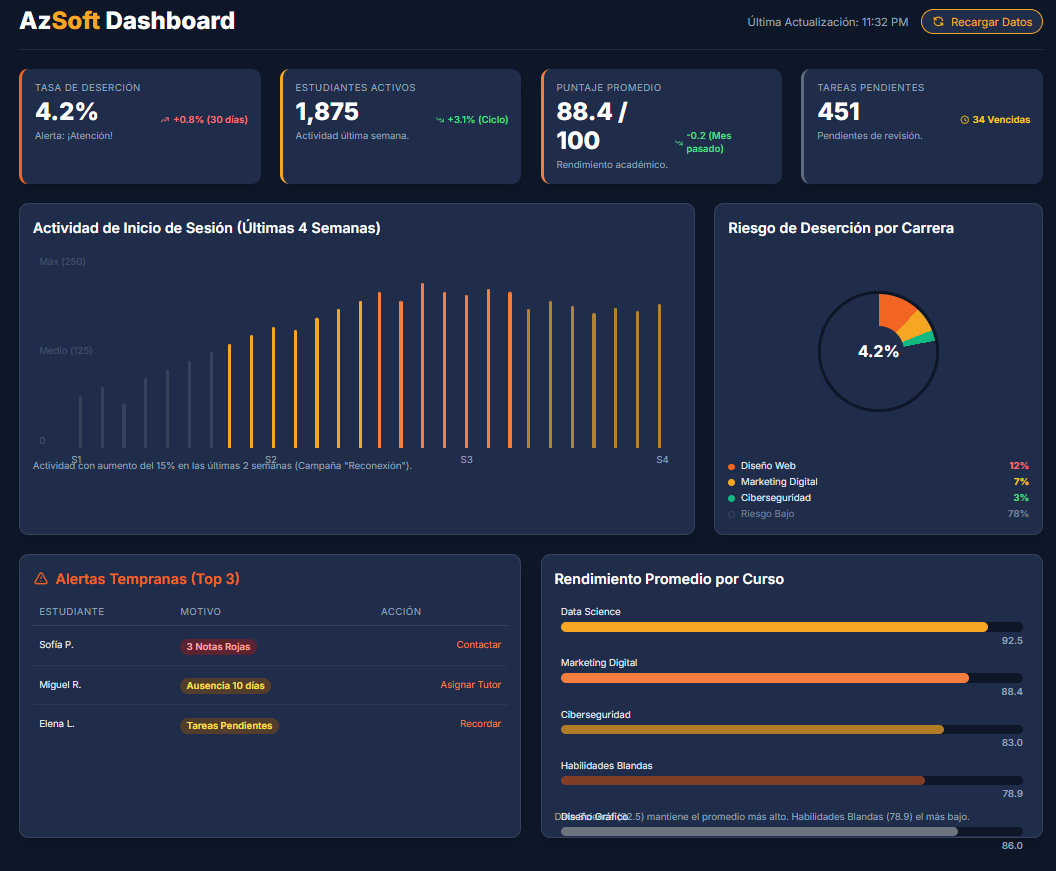Click the trend arrow beside +3.1% (Ciclo)

tap(440, 119)
